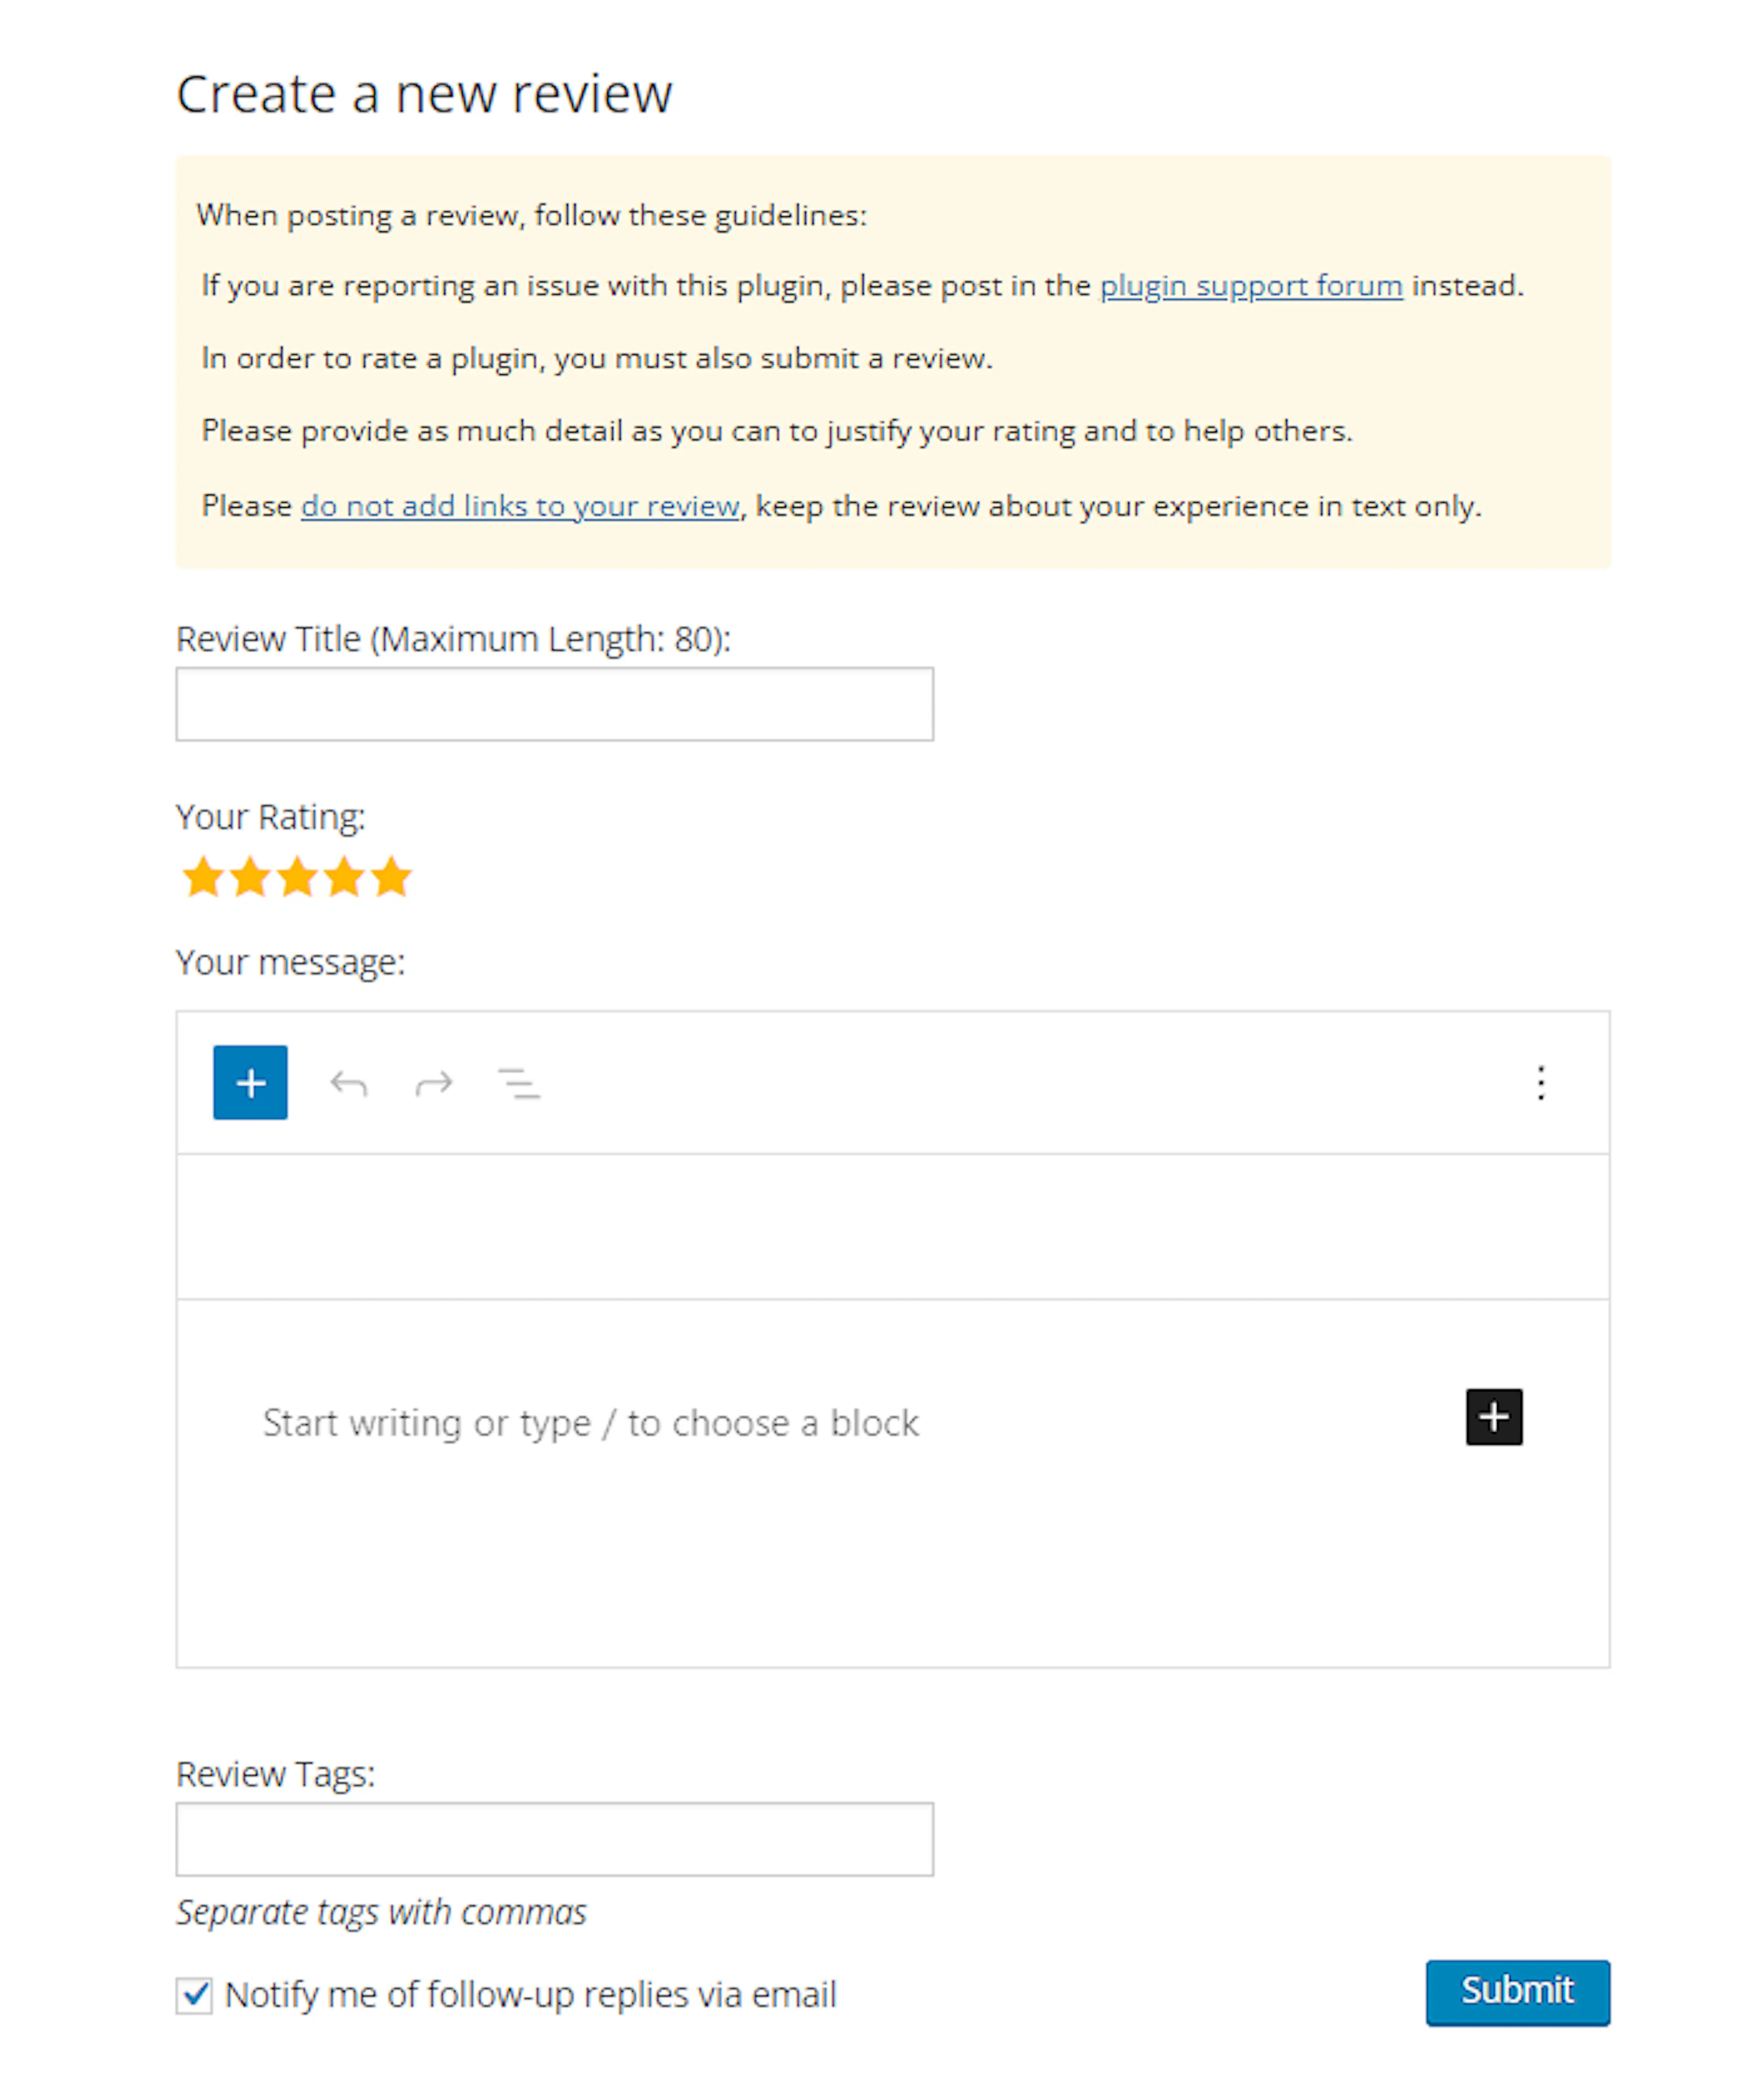
Task: Open the editor options three-dot menu
Action: (x=1541, y=1083)
